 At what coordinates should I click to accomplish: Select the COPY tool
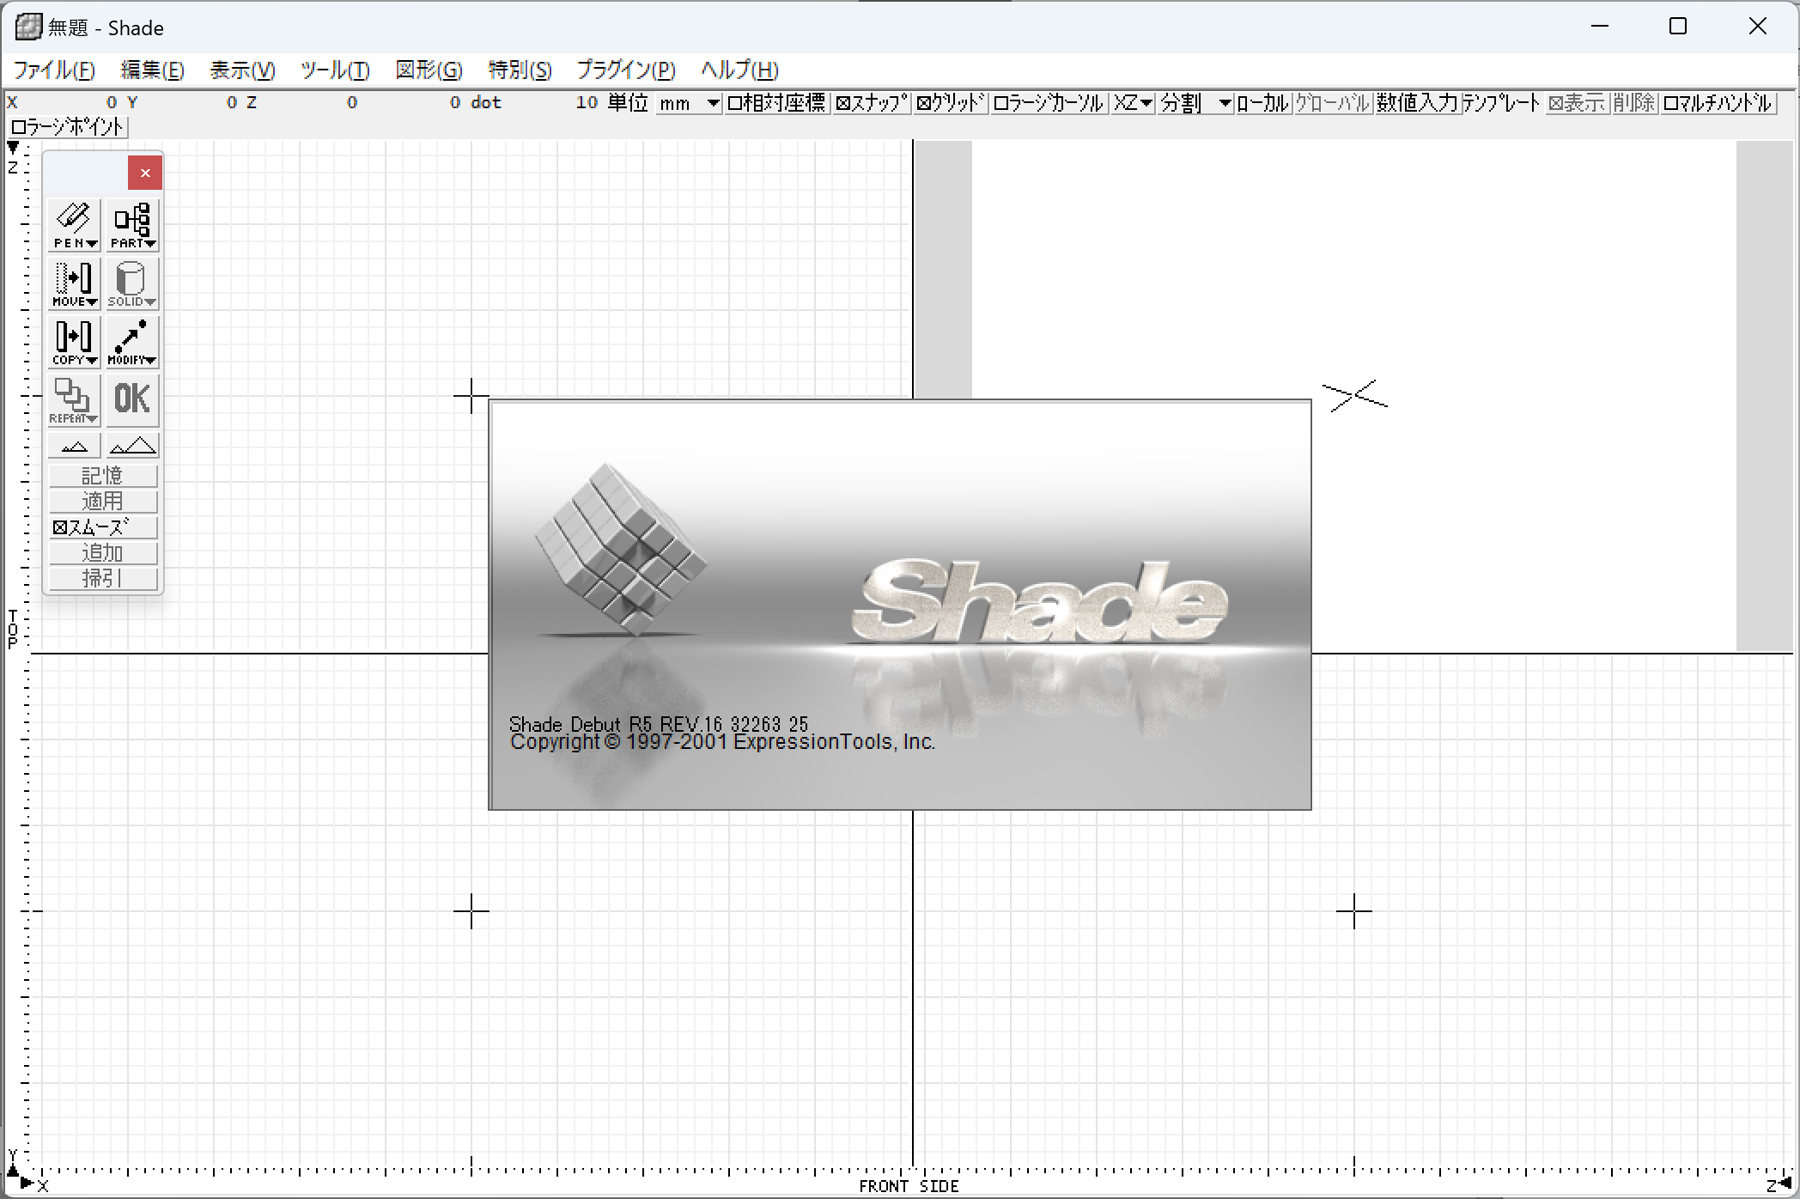click(x=73, y=341)
